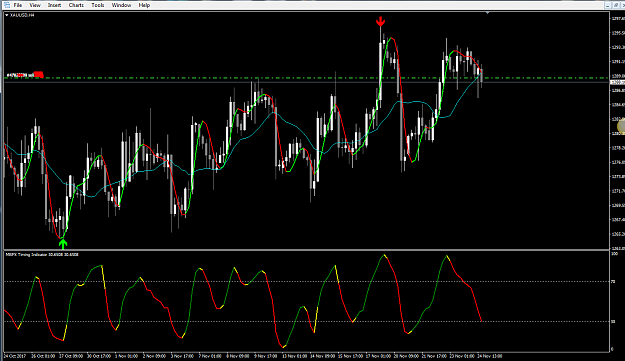Click the 70 level on indicator scale
The image size is (625, 361).
613,282
